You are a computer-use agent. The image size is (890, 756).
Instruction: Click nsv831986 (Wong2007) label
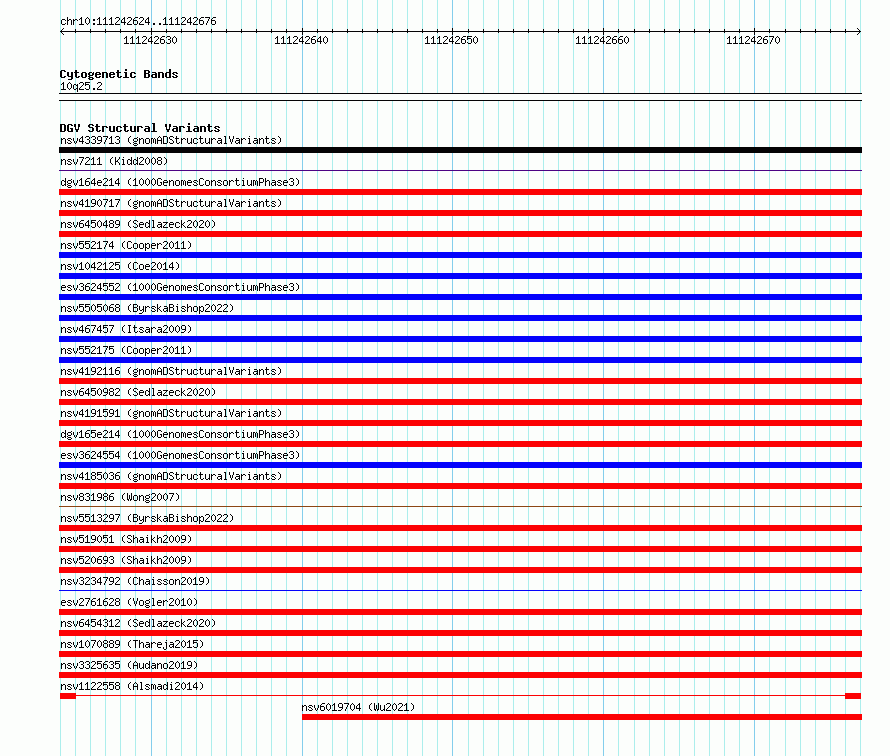tap(120, 497)
